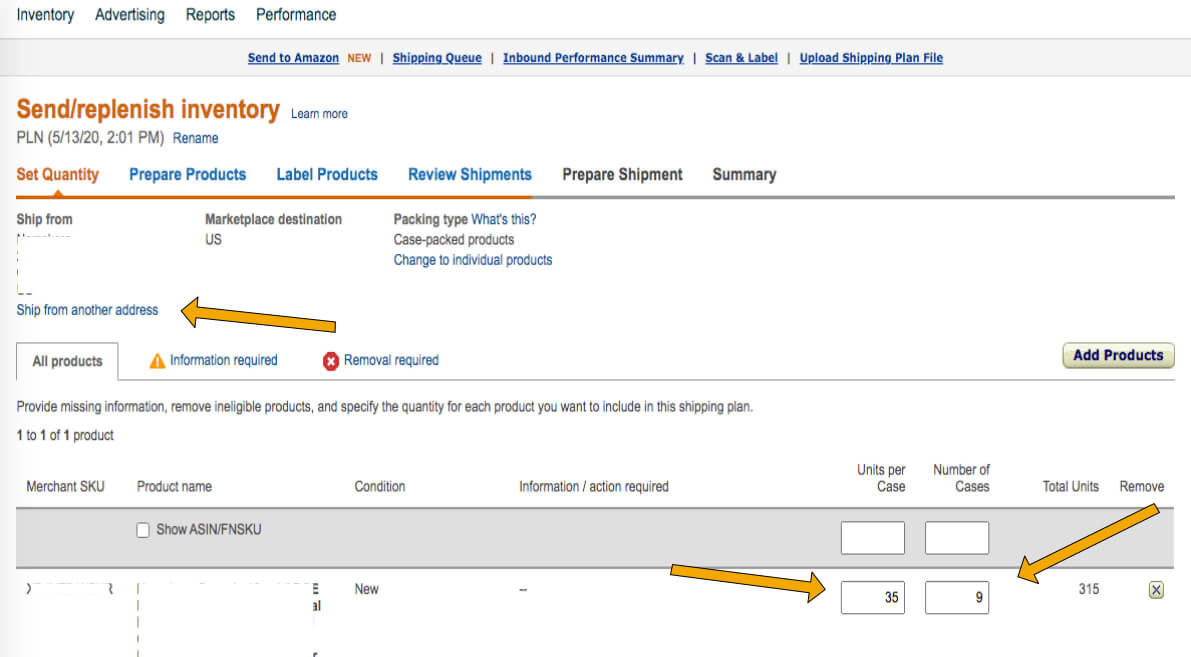The height and width of the screenshot is (657, 1191).
Task: Click the yellow Information required warning icon
Action: 159,360
